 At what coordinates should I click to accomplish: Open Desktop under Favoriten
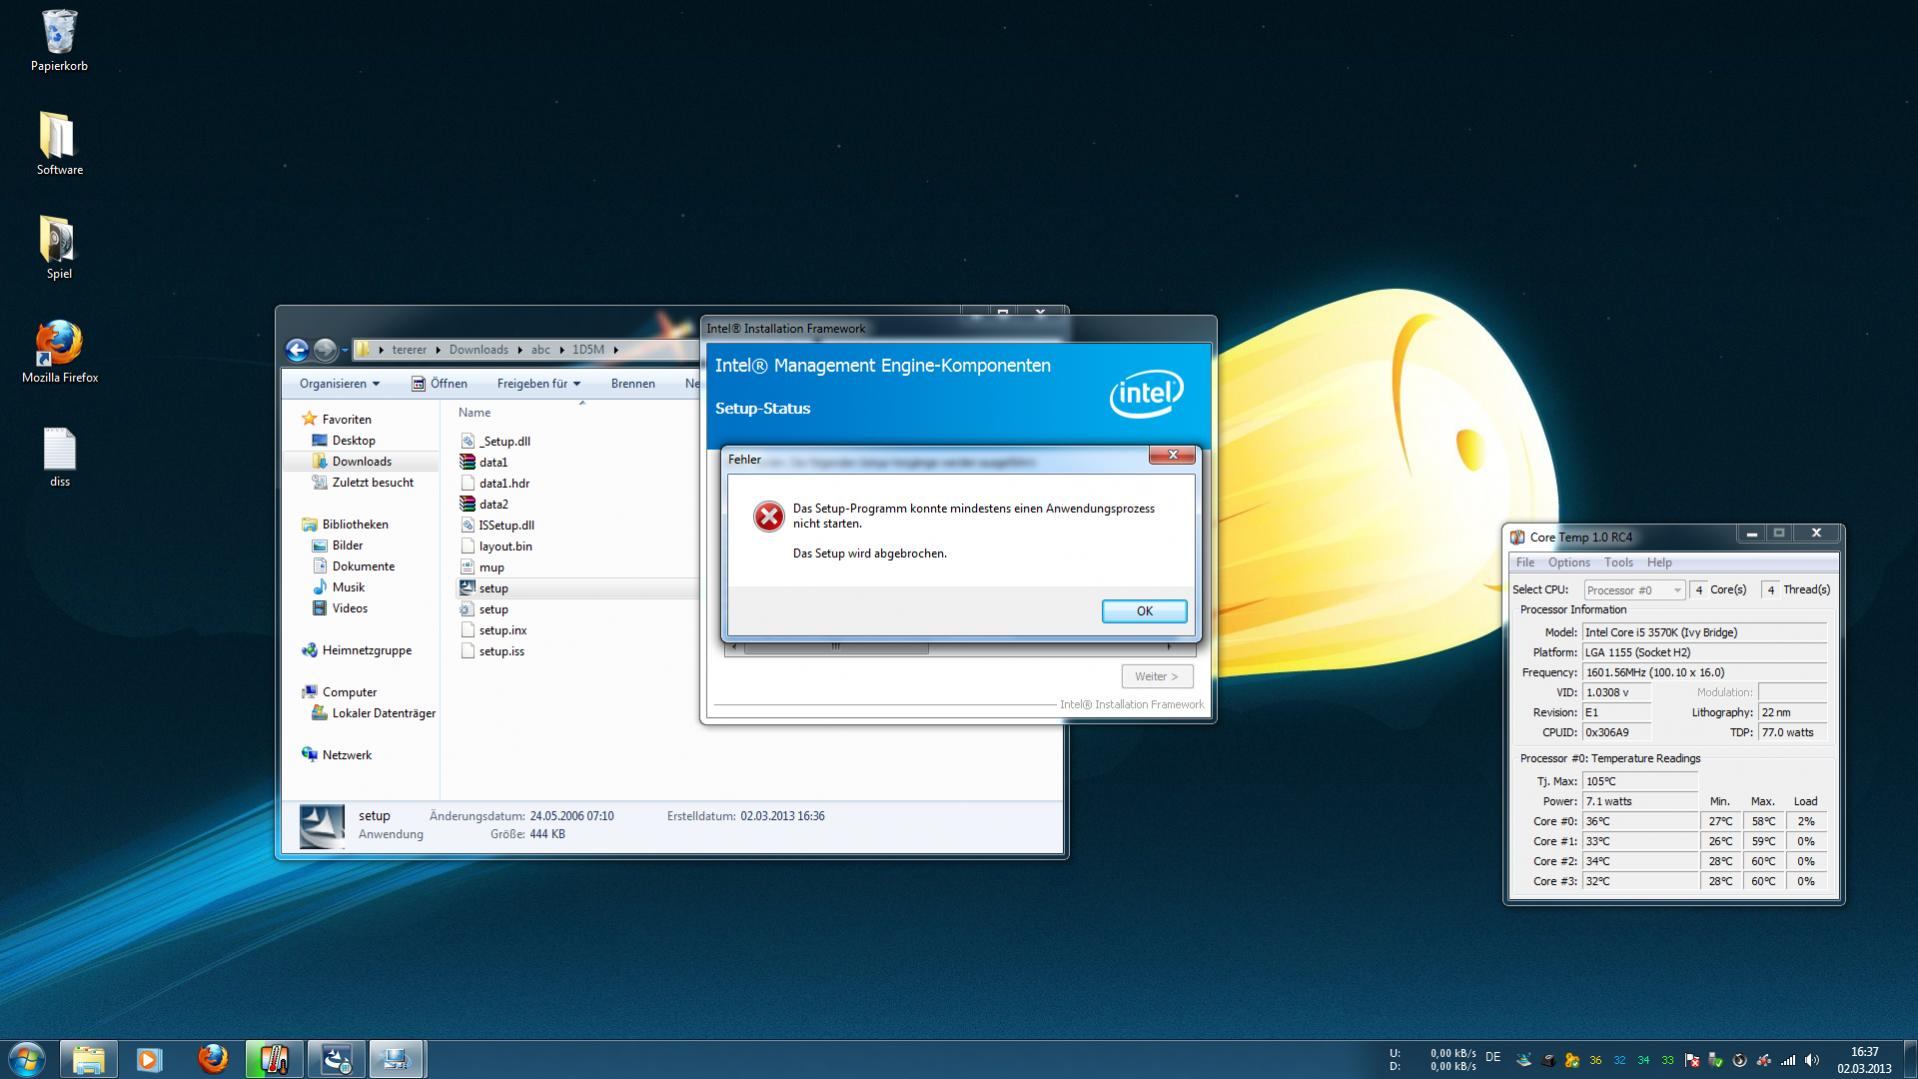[x=353, y=440]
